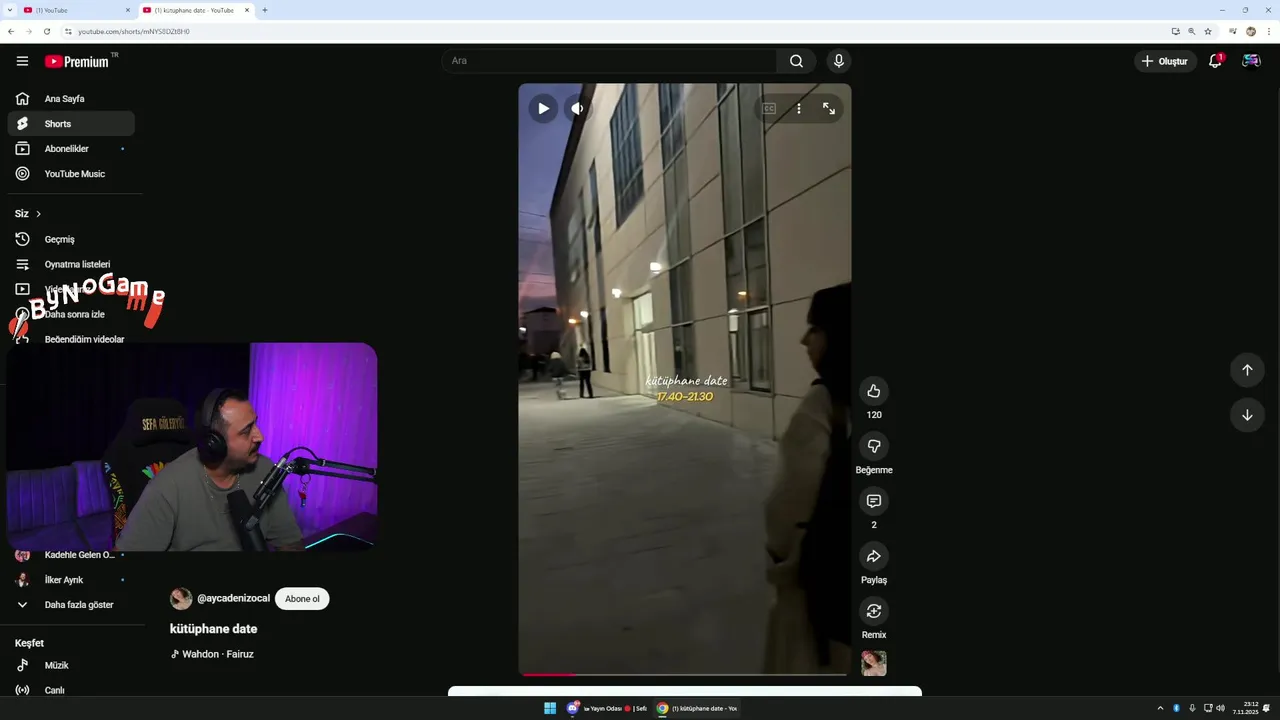Screen dimensions: 1280x720
Task: Subscribe with Abone ol button
Action: (302, 599)
